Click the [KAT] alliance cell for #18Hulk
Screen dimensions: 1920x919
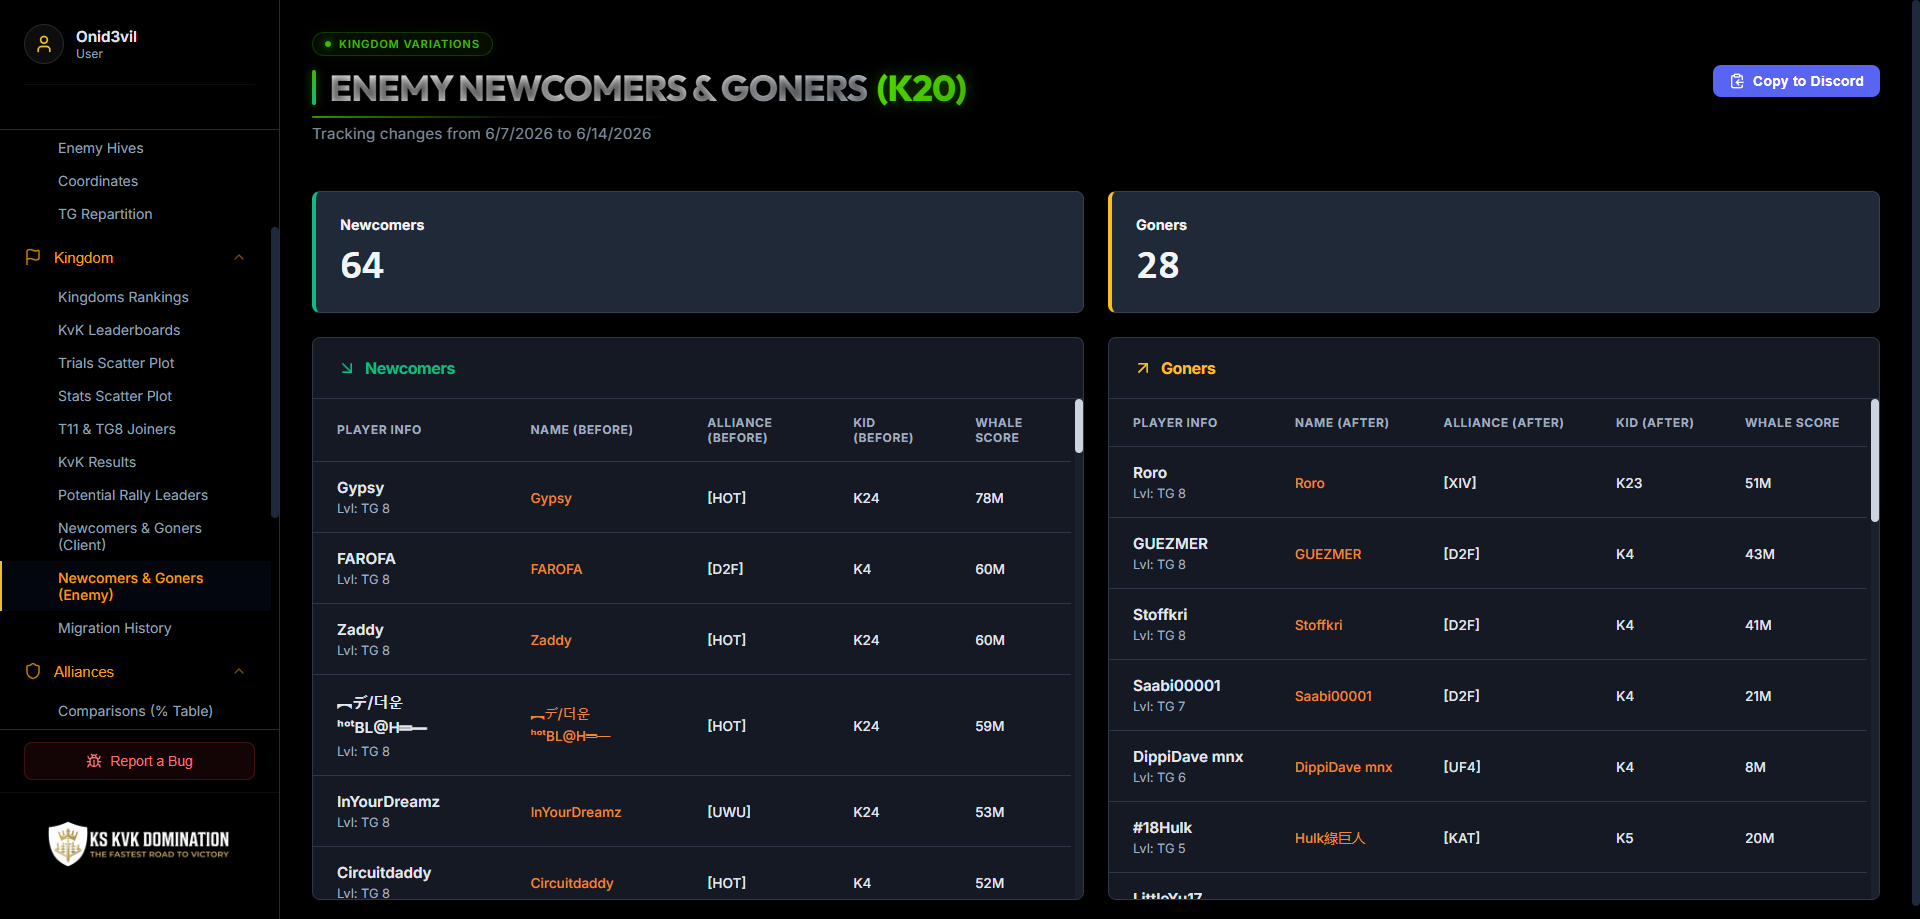[1462, 838]
